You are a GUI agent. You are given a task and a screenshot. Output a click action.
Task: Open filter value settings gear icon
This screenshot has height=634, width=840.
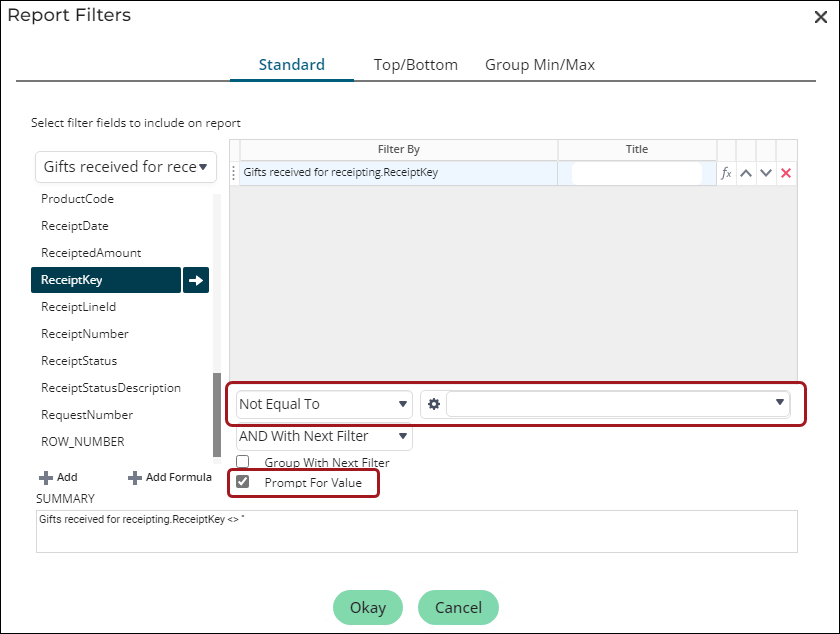click(434, 404)
